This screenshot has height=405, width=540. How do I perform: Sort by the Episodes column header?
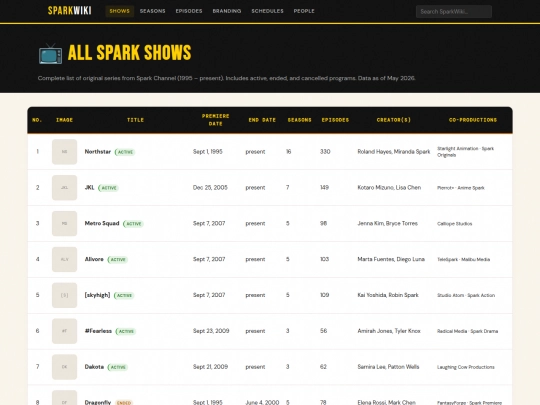tap(335, 120)
